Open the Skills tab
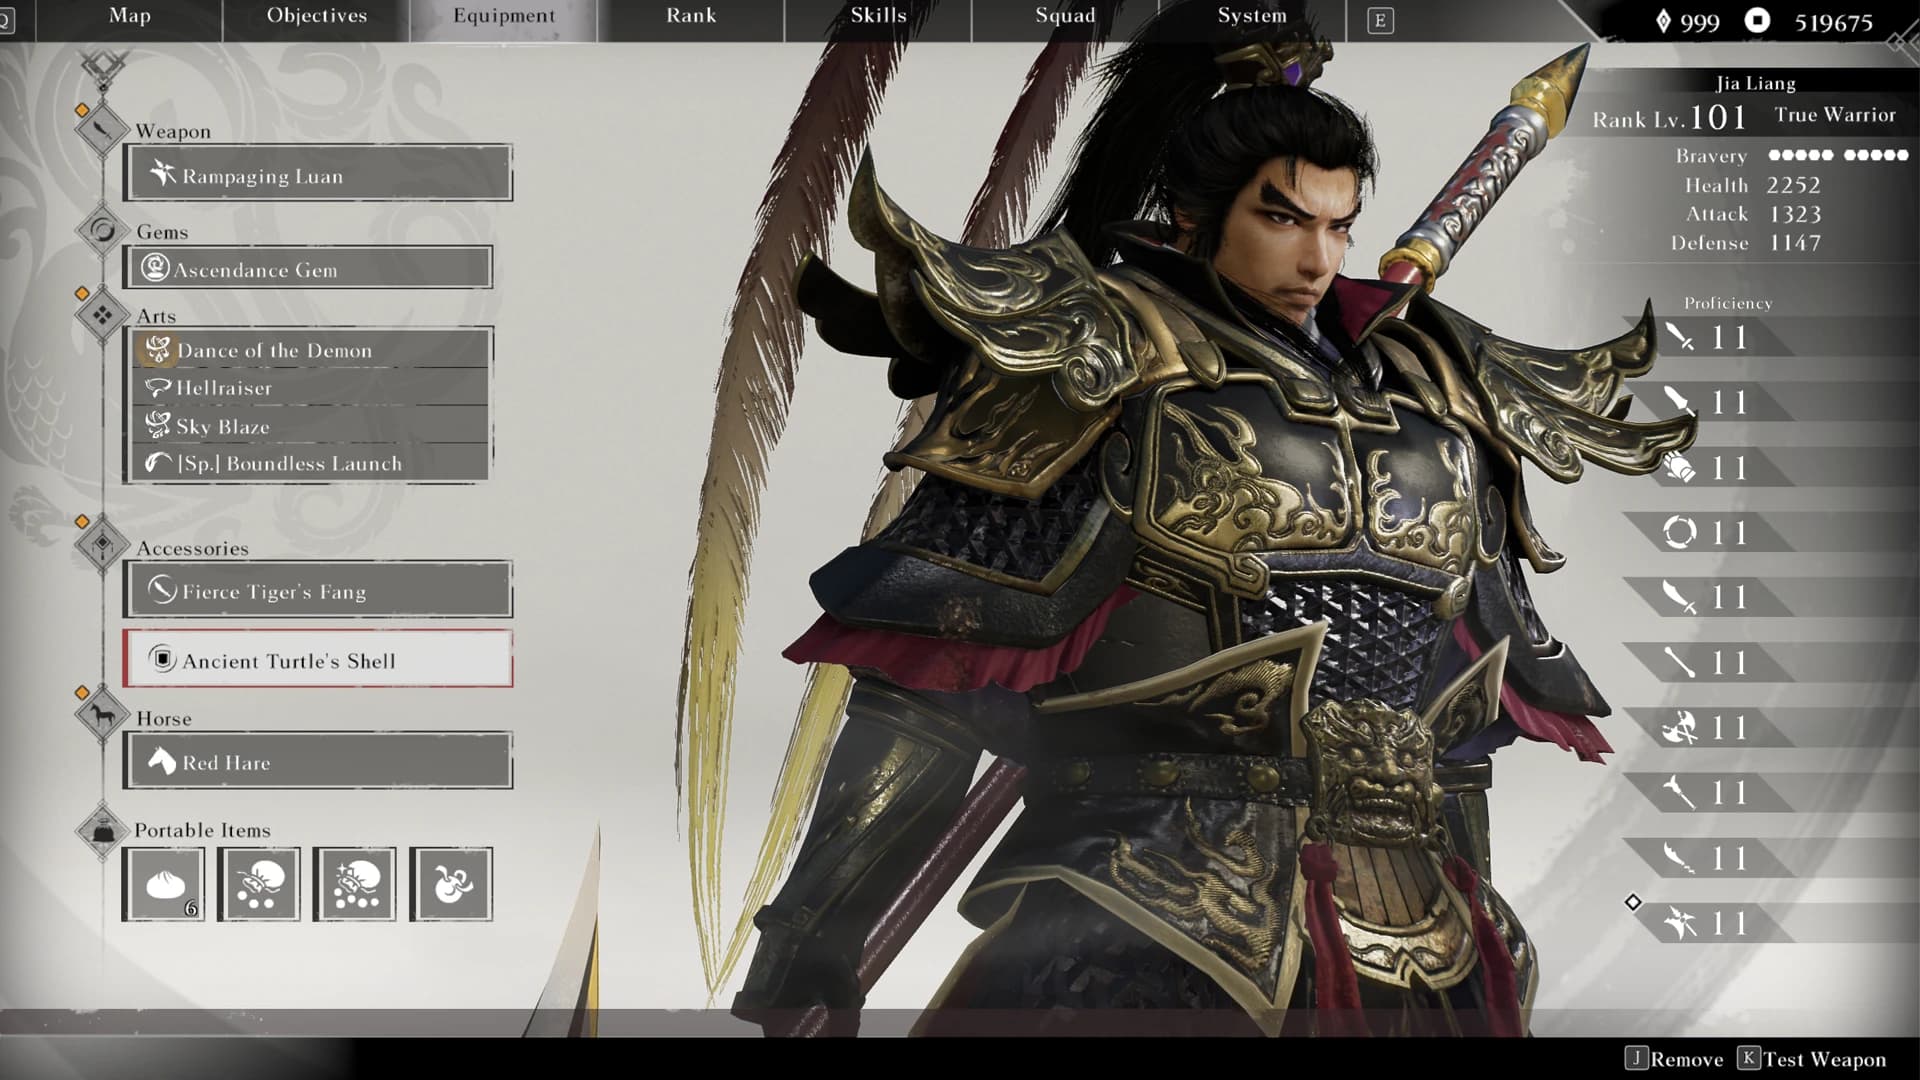The height and width of the screenshot is (1080, 1920). pyautogui.click(x=878, y=16)
